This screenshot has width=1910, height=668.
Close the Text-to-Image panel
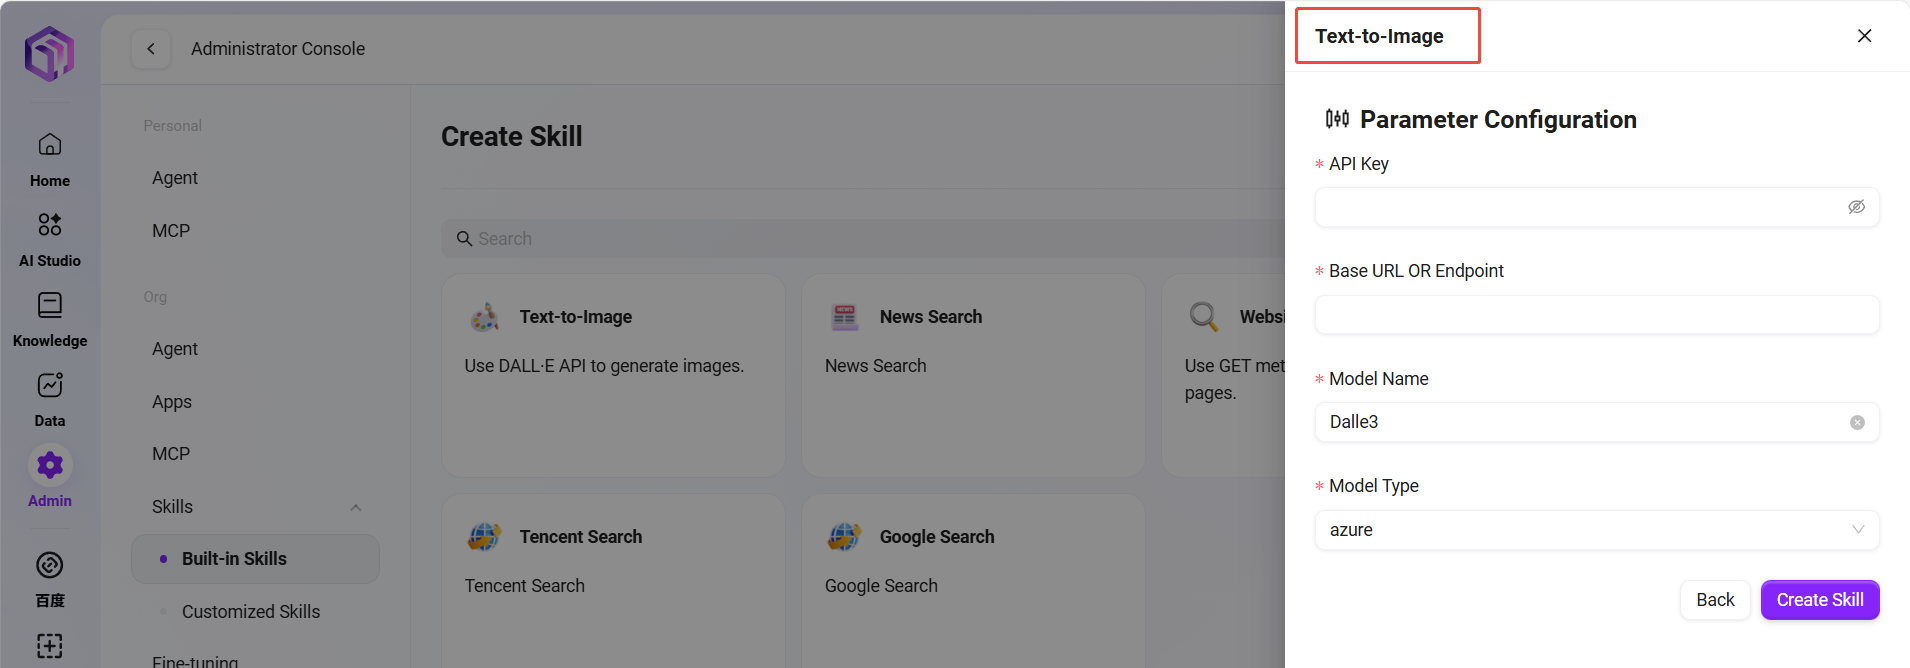pyautogui.click(x=1864, y=36)
